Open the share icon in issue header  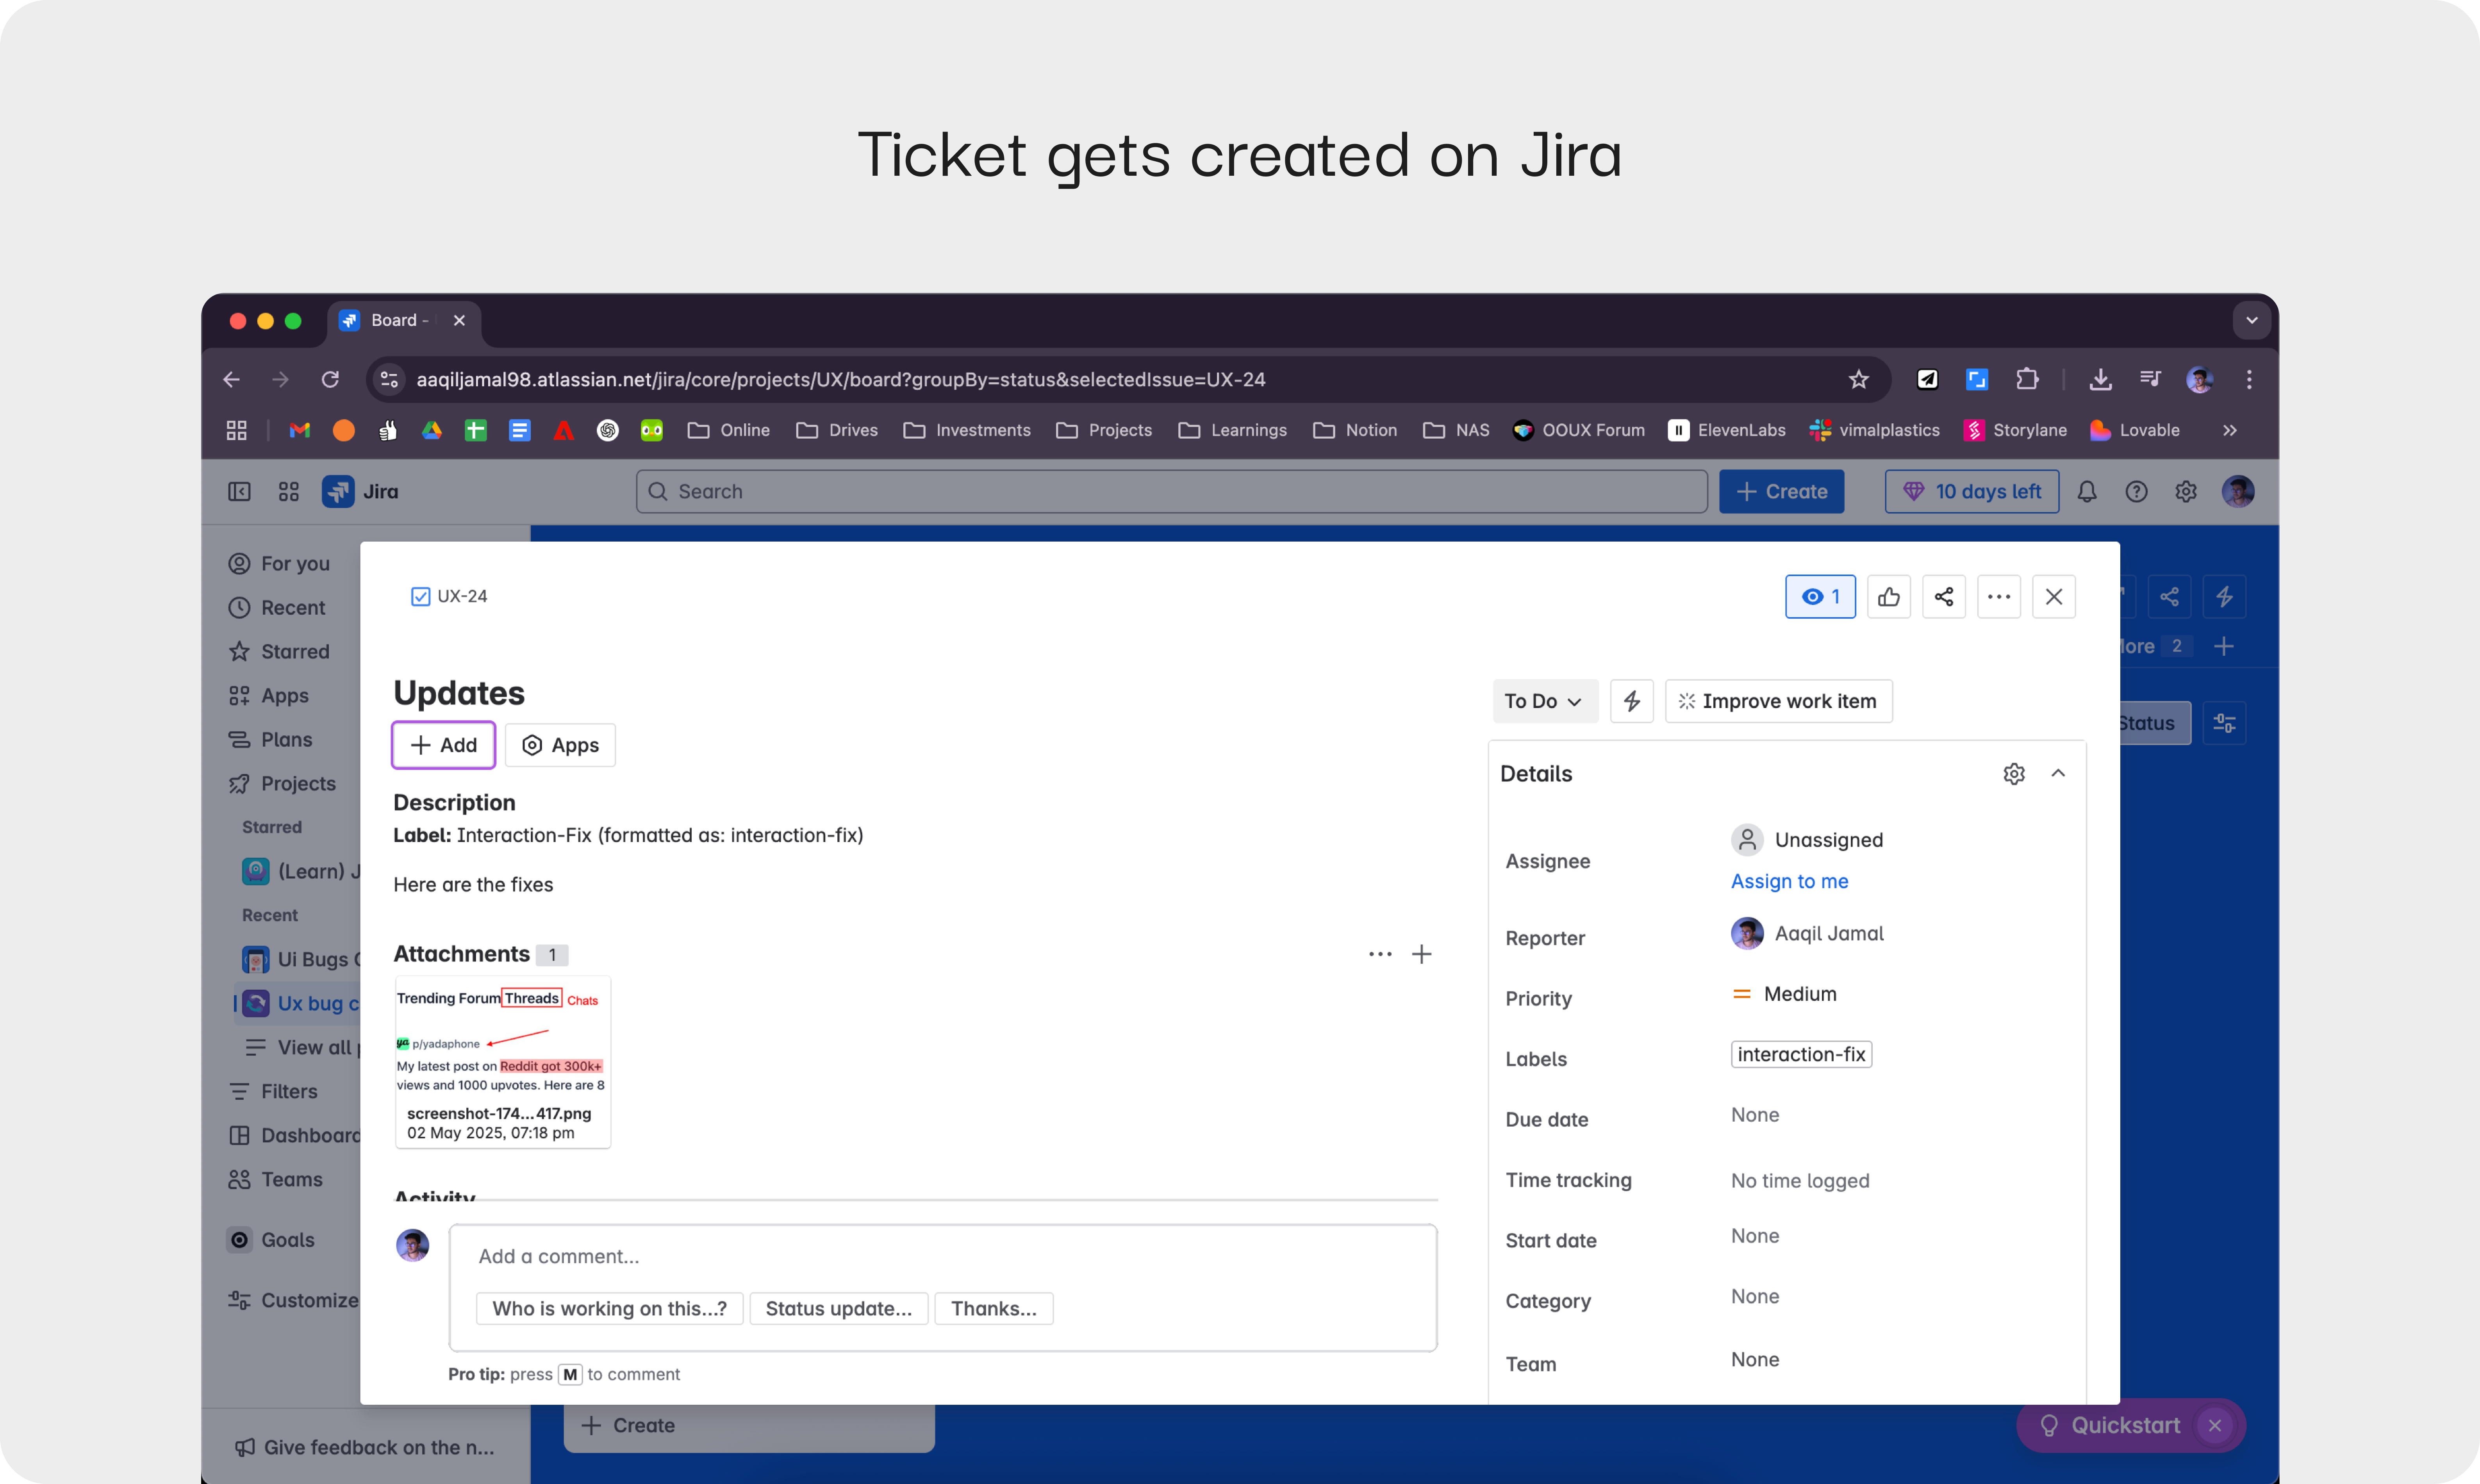(x=1944, y=597)
